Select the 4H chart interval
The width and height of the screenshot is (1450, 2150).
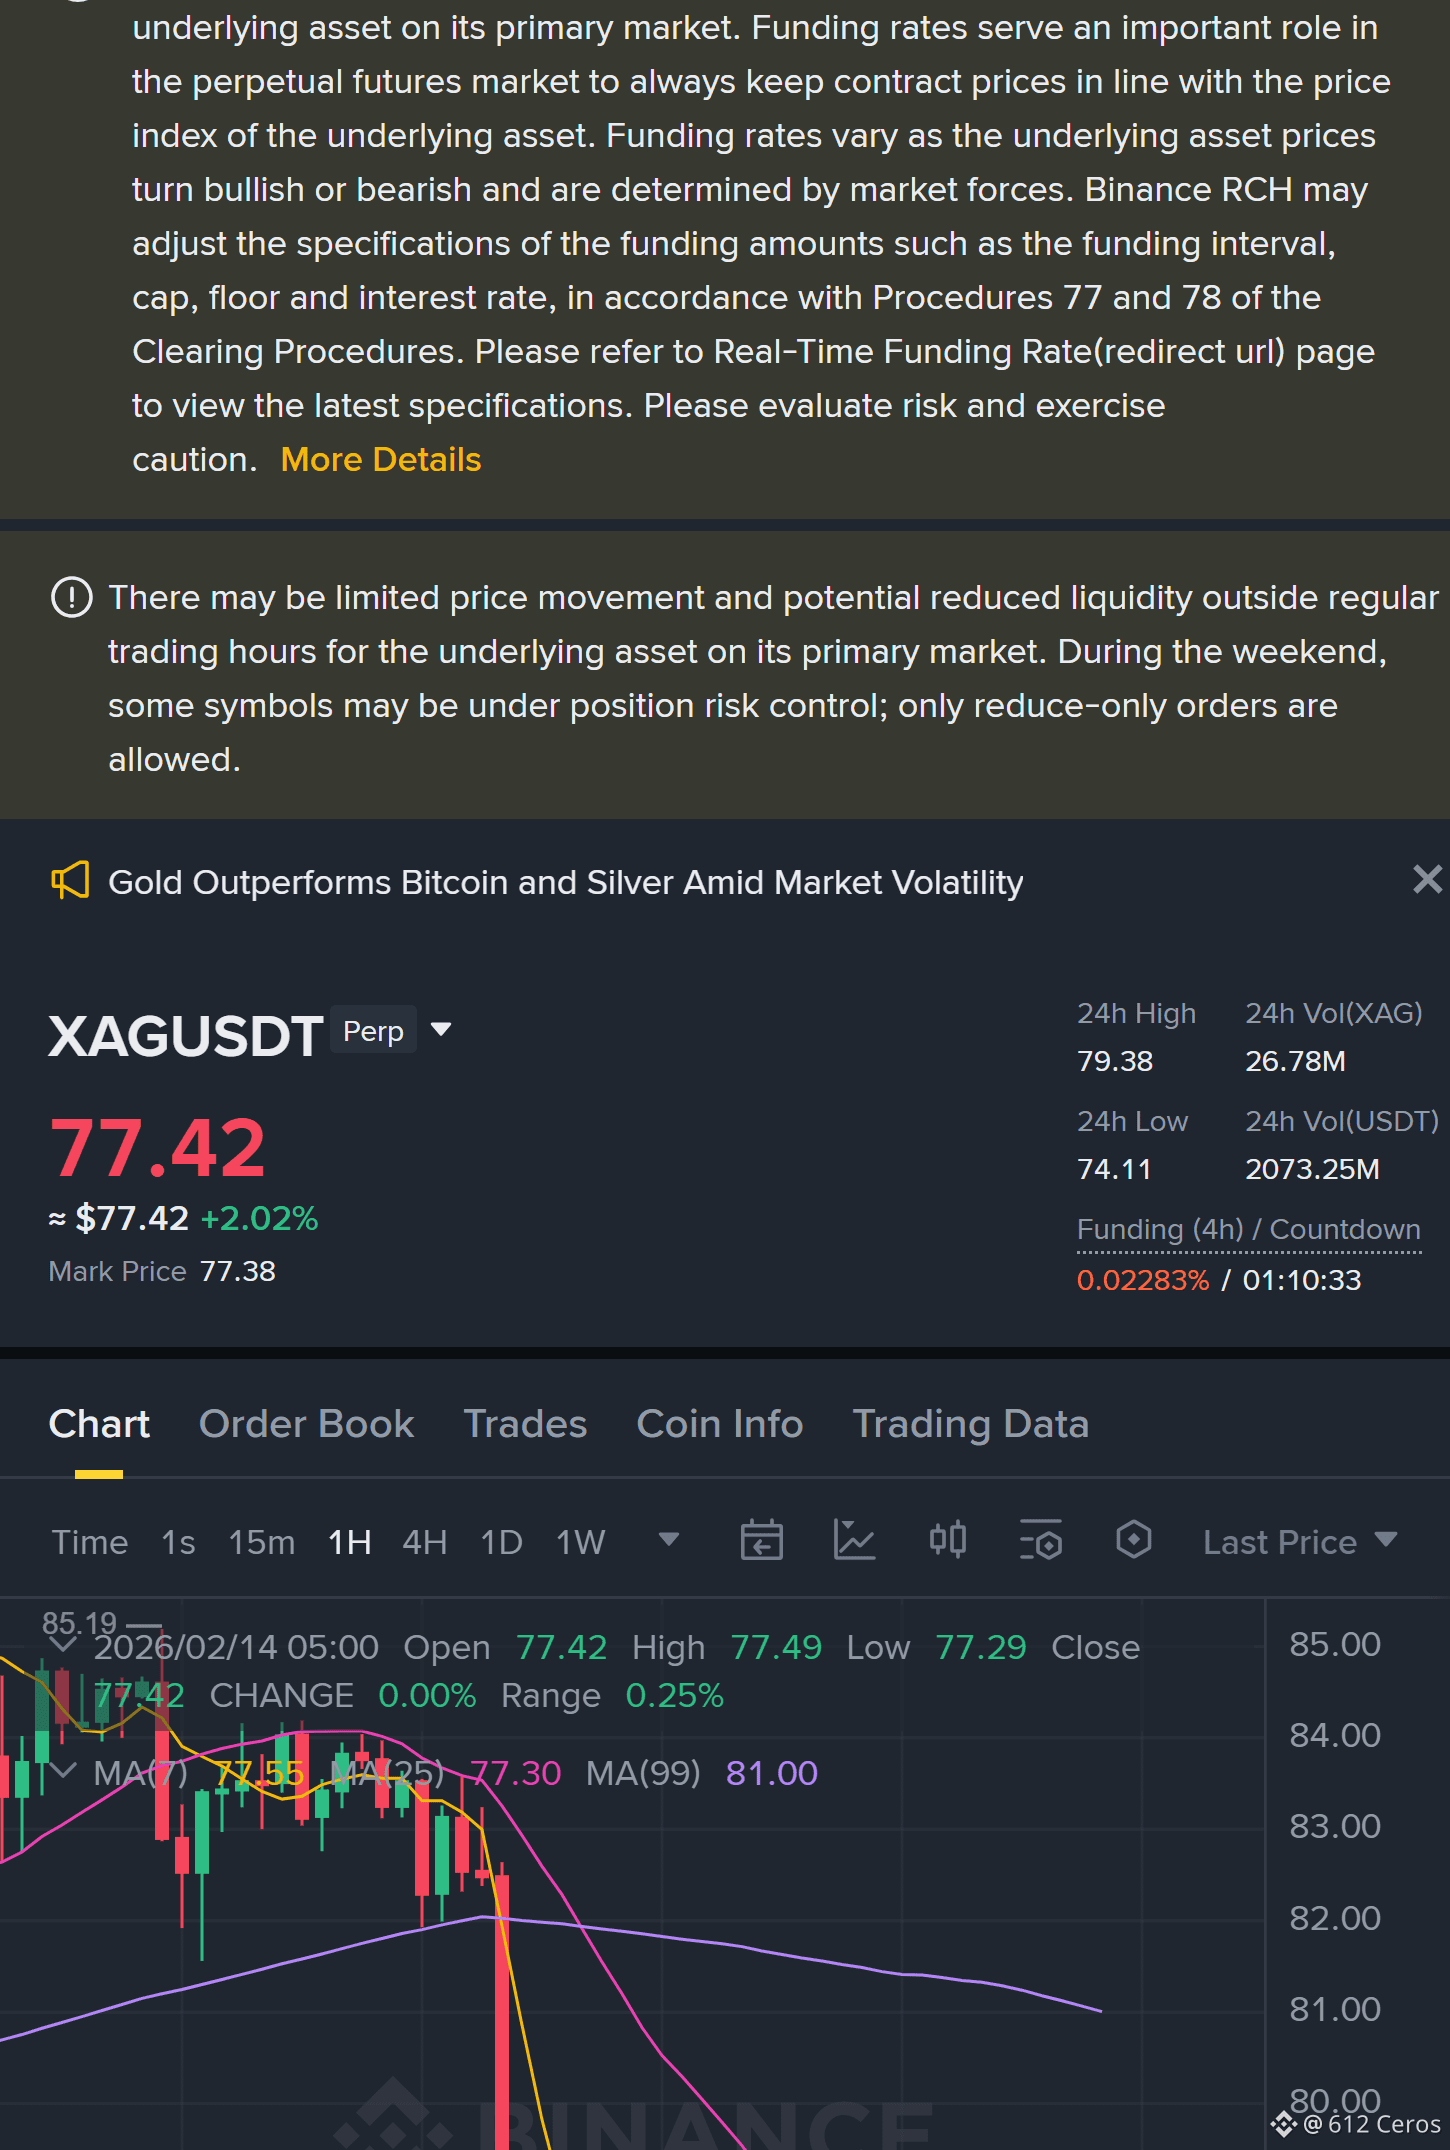(x=424, y=1542)
